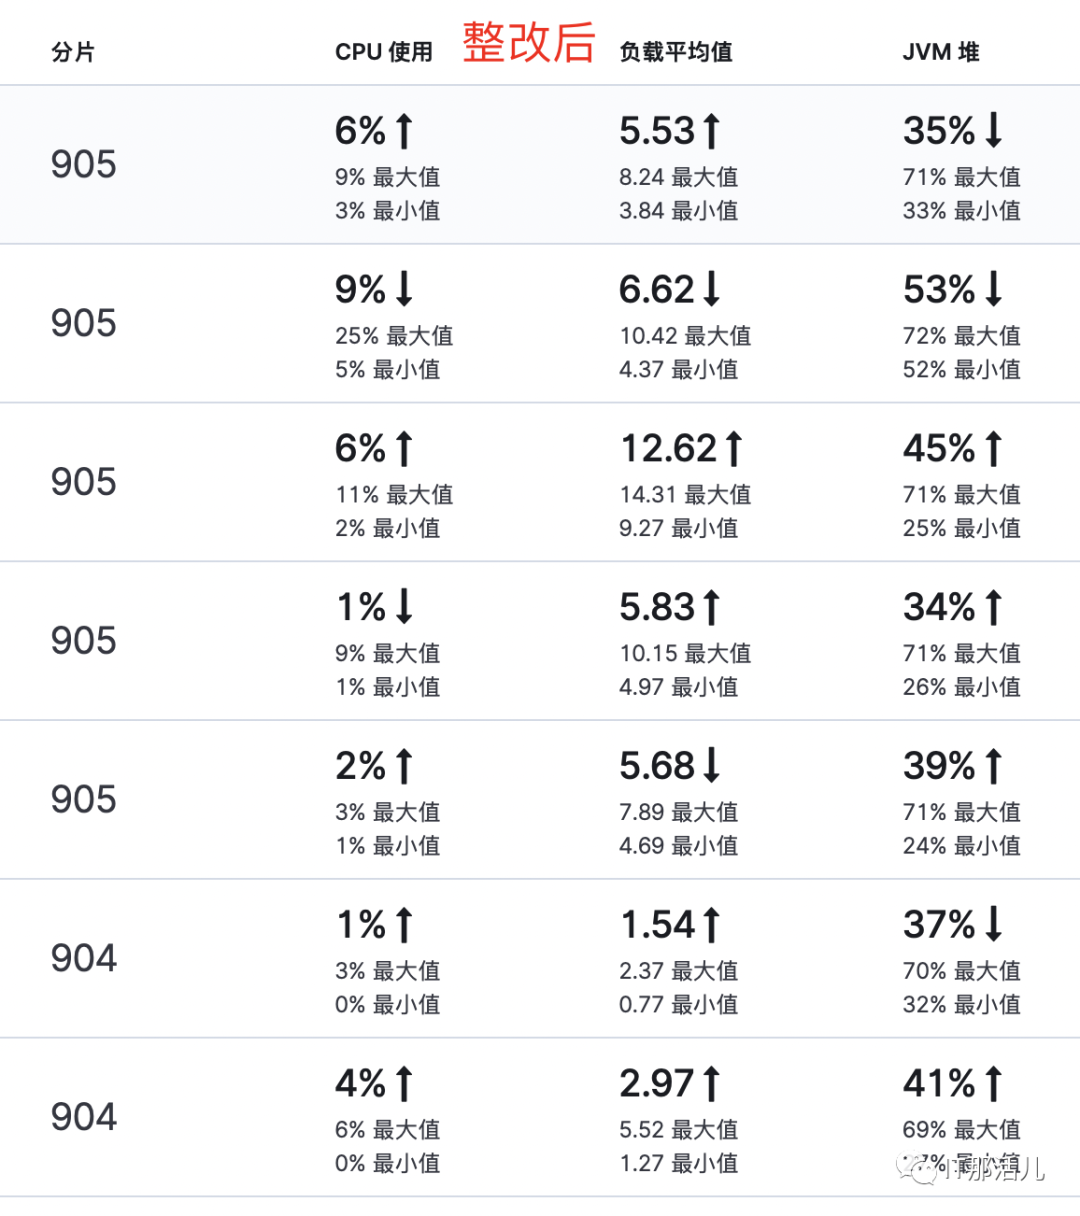This screenshot has width=1080, height=1216.
Task: Click the JVM 堆 column header
Action: (941, 52)
